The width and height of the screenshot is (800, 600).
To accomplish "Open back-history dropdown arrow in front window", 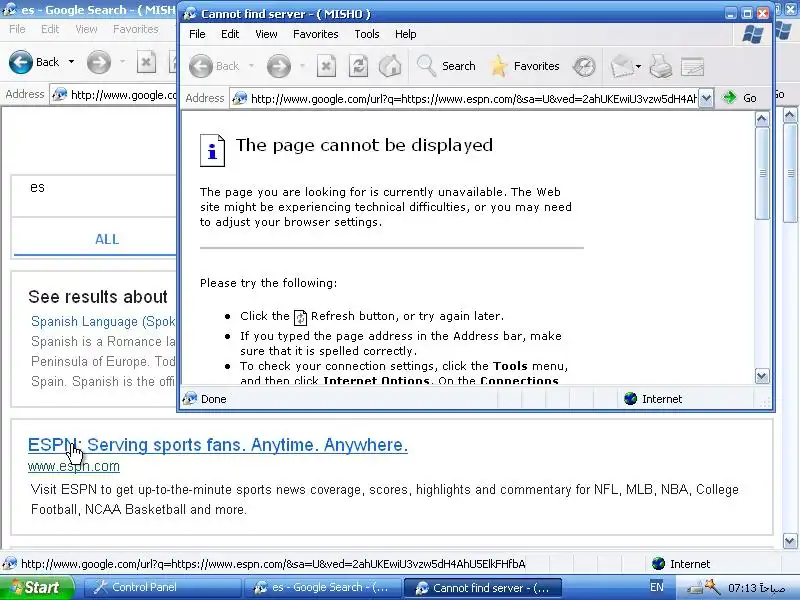I will pyautogui.click(x=251, y=66).
